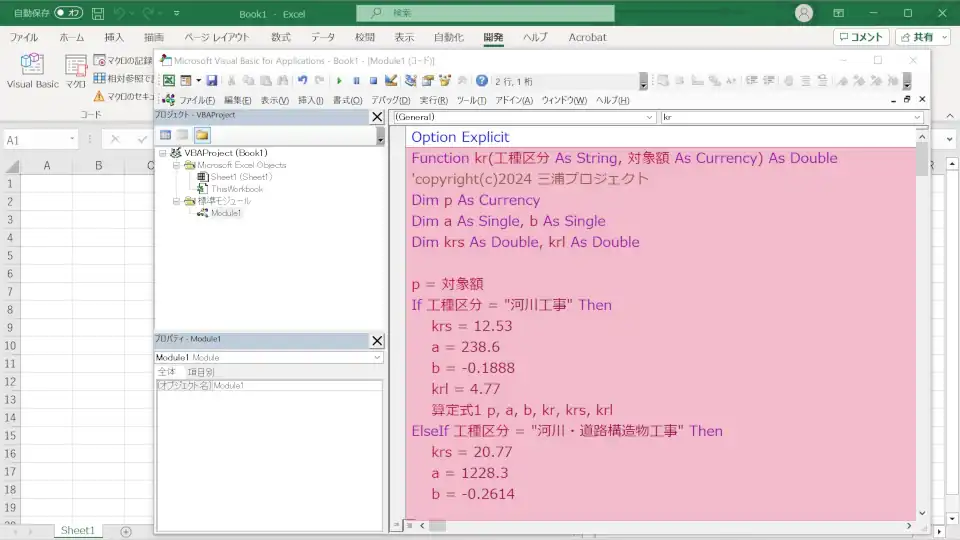Click the code pane scroll-down arrow
960x540 pixels.
[x=922, y=513]
